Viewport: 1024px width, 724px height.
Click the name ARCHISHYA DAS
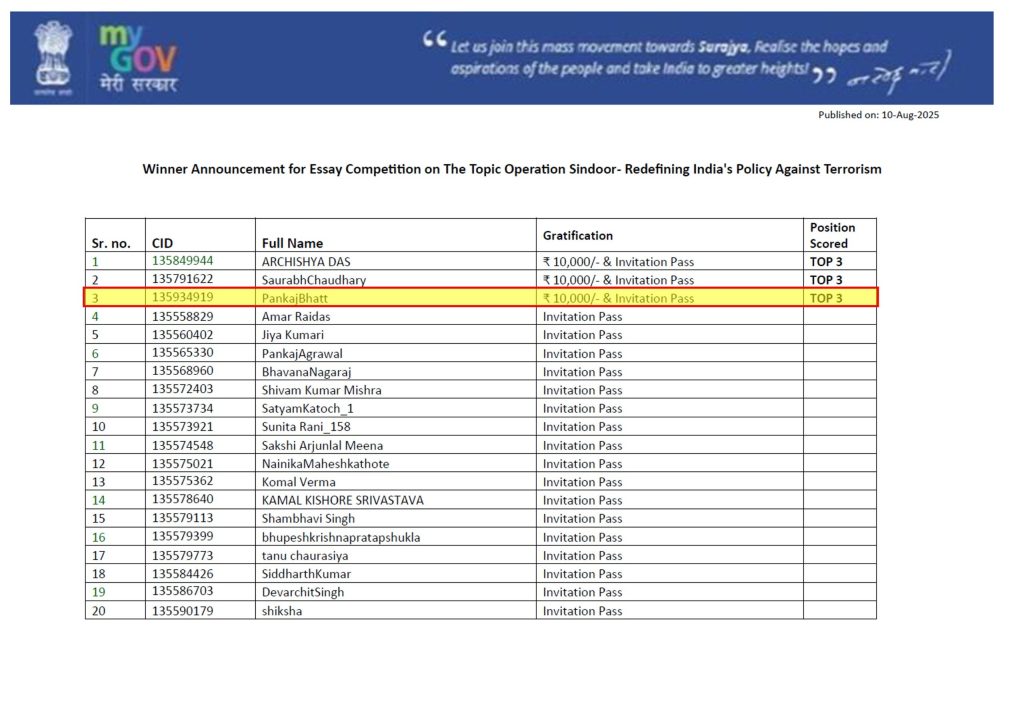(306, 262)
